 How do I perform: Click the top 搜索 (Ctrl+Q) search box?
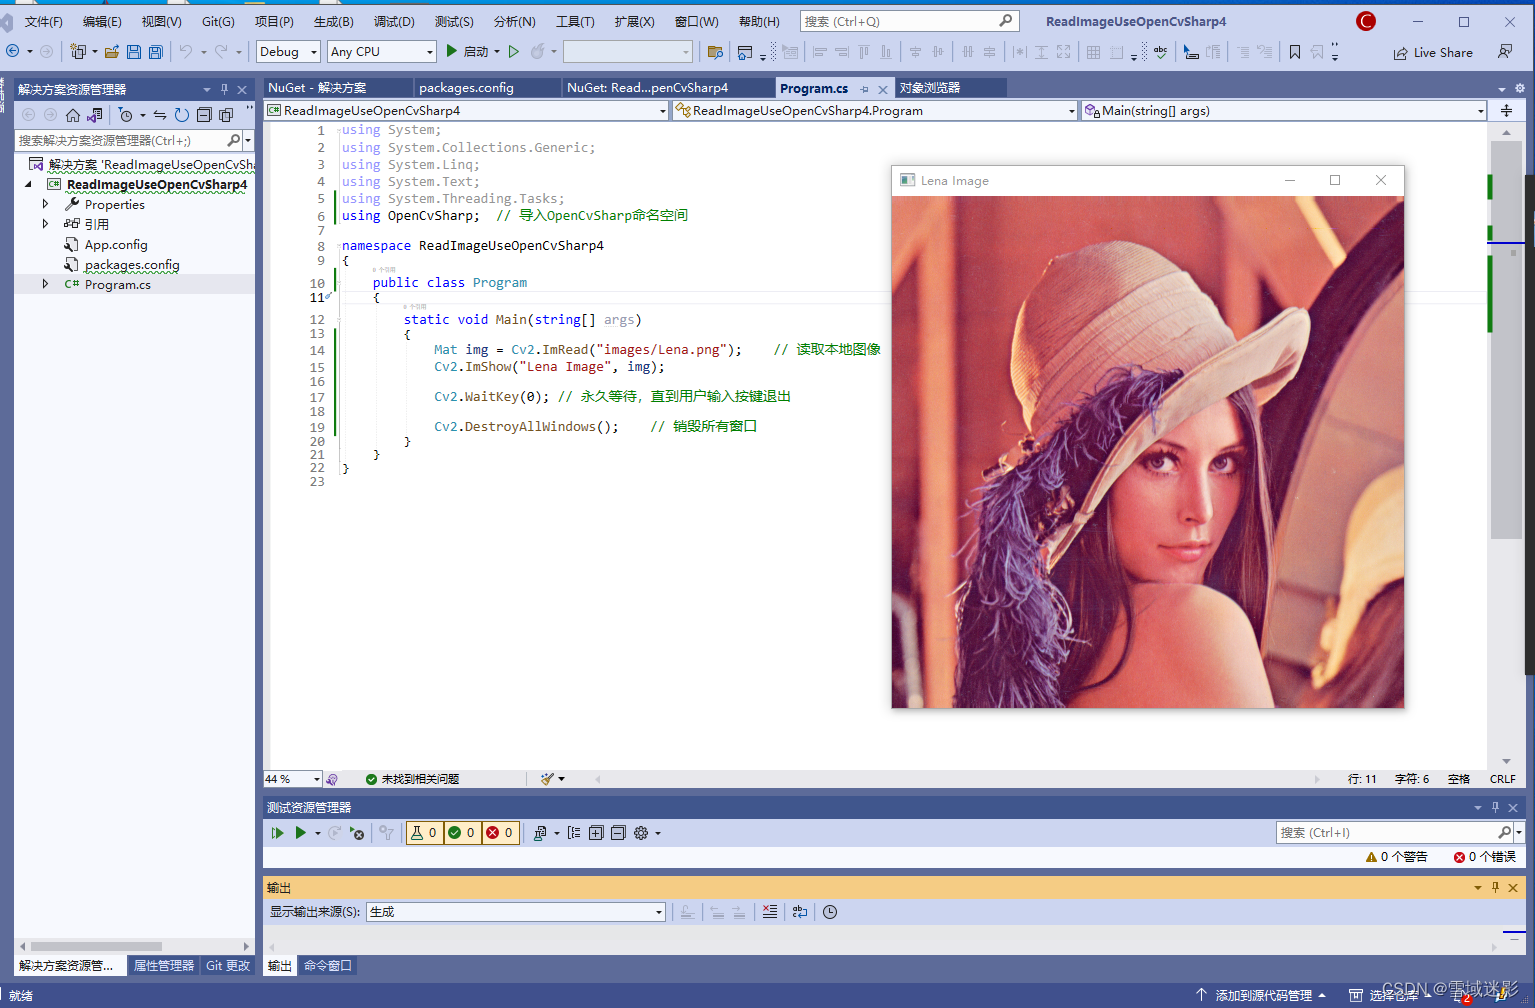(909, 21)
